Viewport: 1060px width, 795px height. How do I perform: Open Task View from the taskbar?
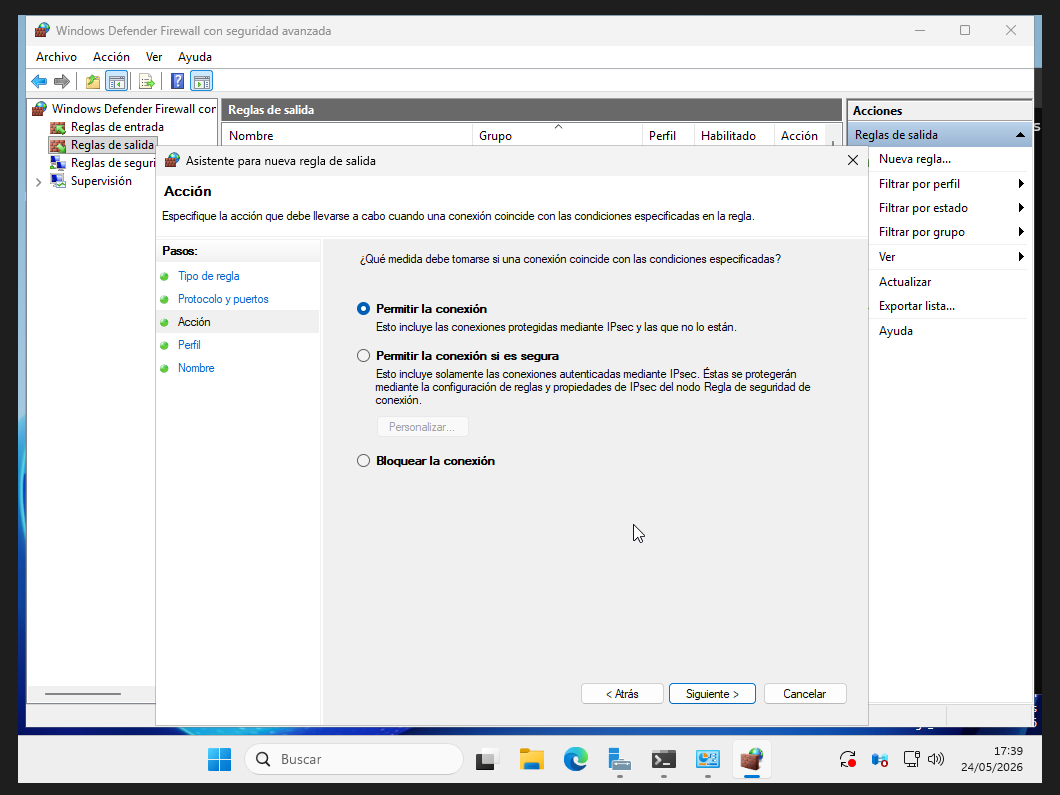(487, 760)
